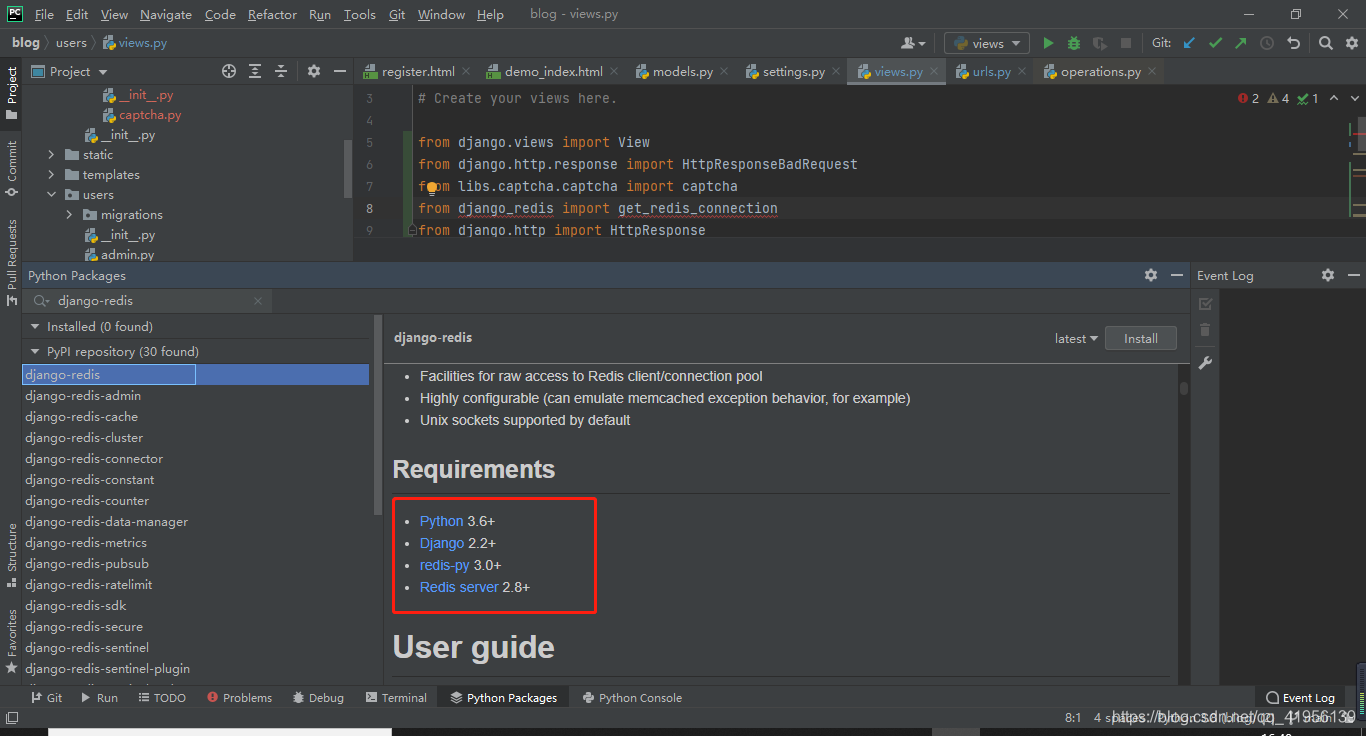Expand the static folder
This screenshot has height=736, width=1366.
point(52,155)
